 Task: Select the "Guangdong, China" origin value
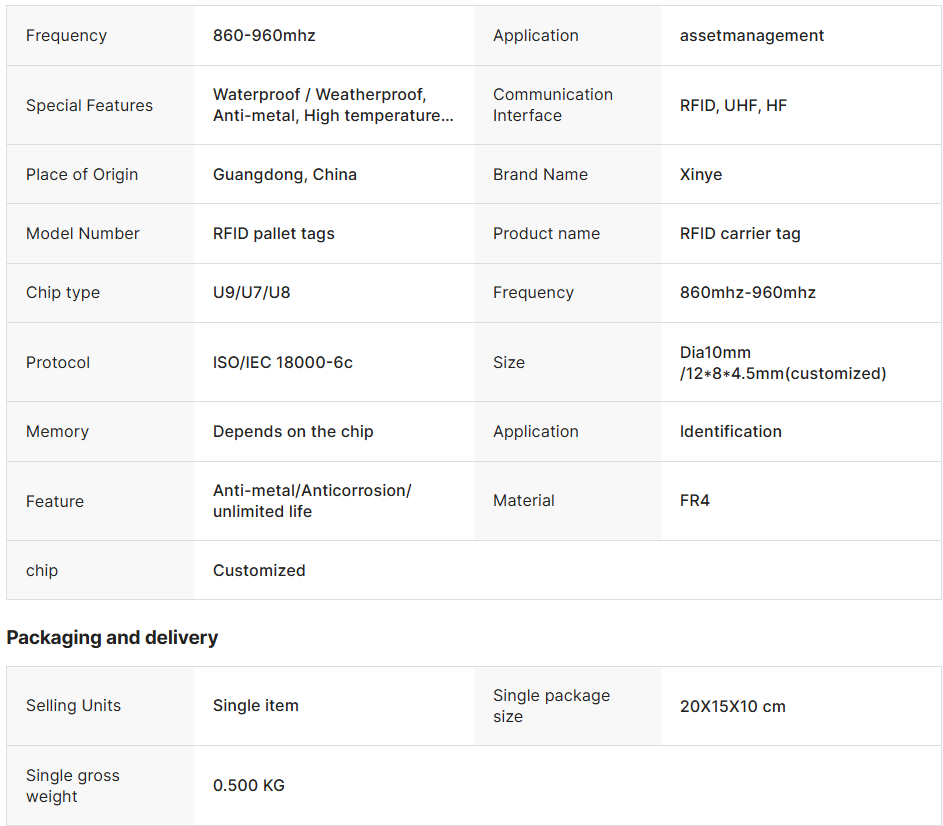285,174
